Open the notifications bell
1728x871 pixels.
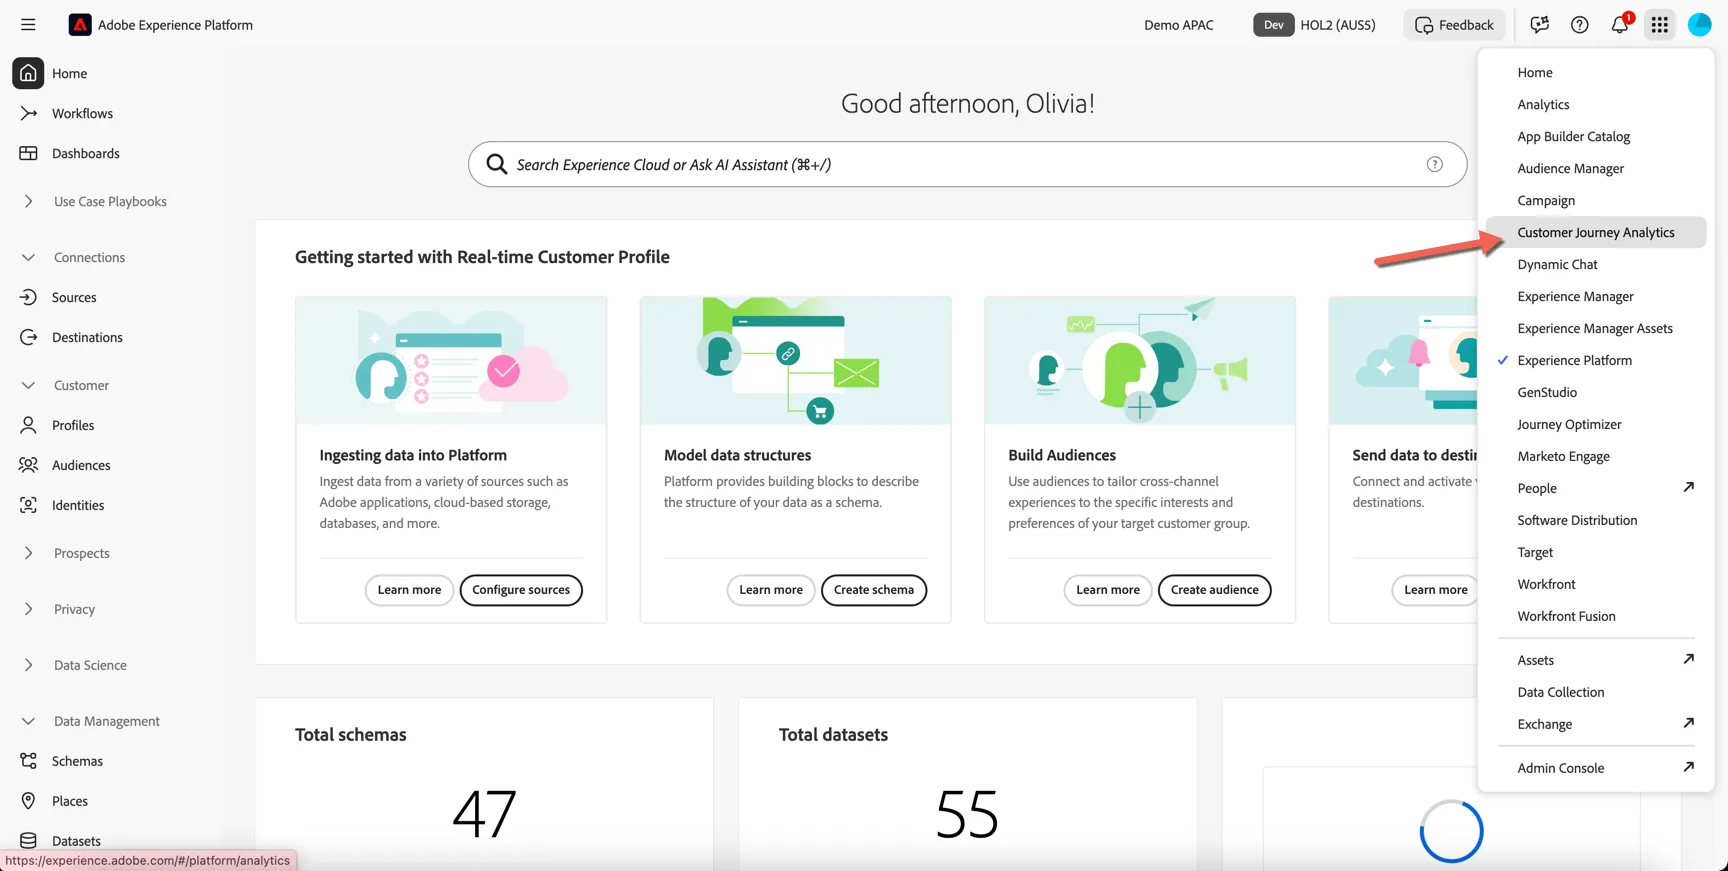(x=1620, y=25)
